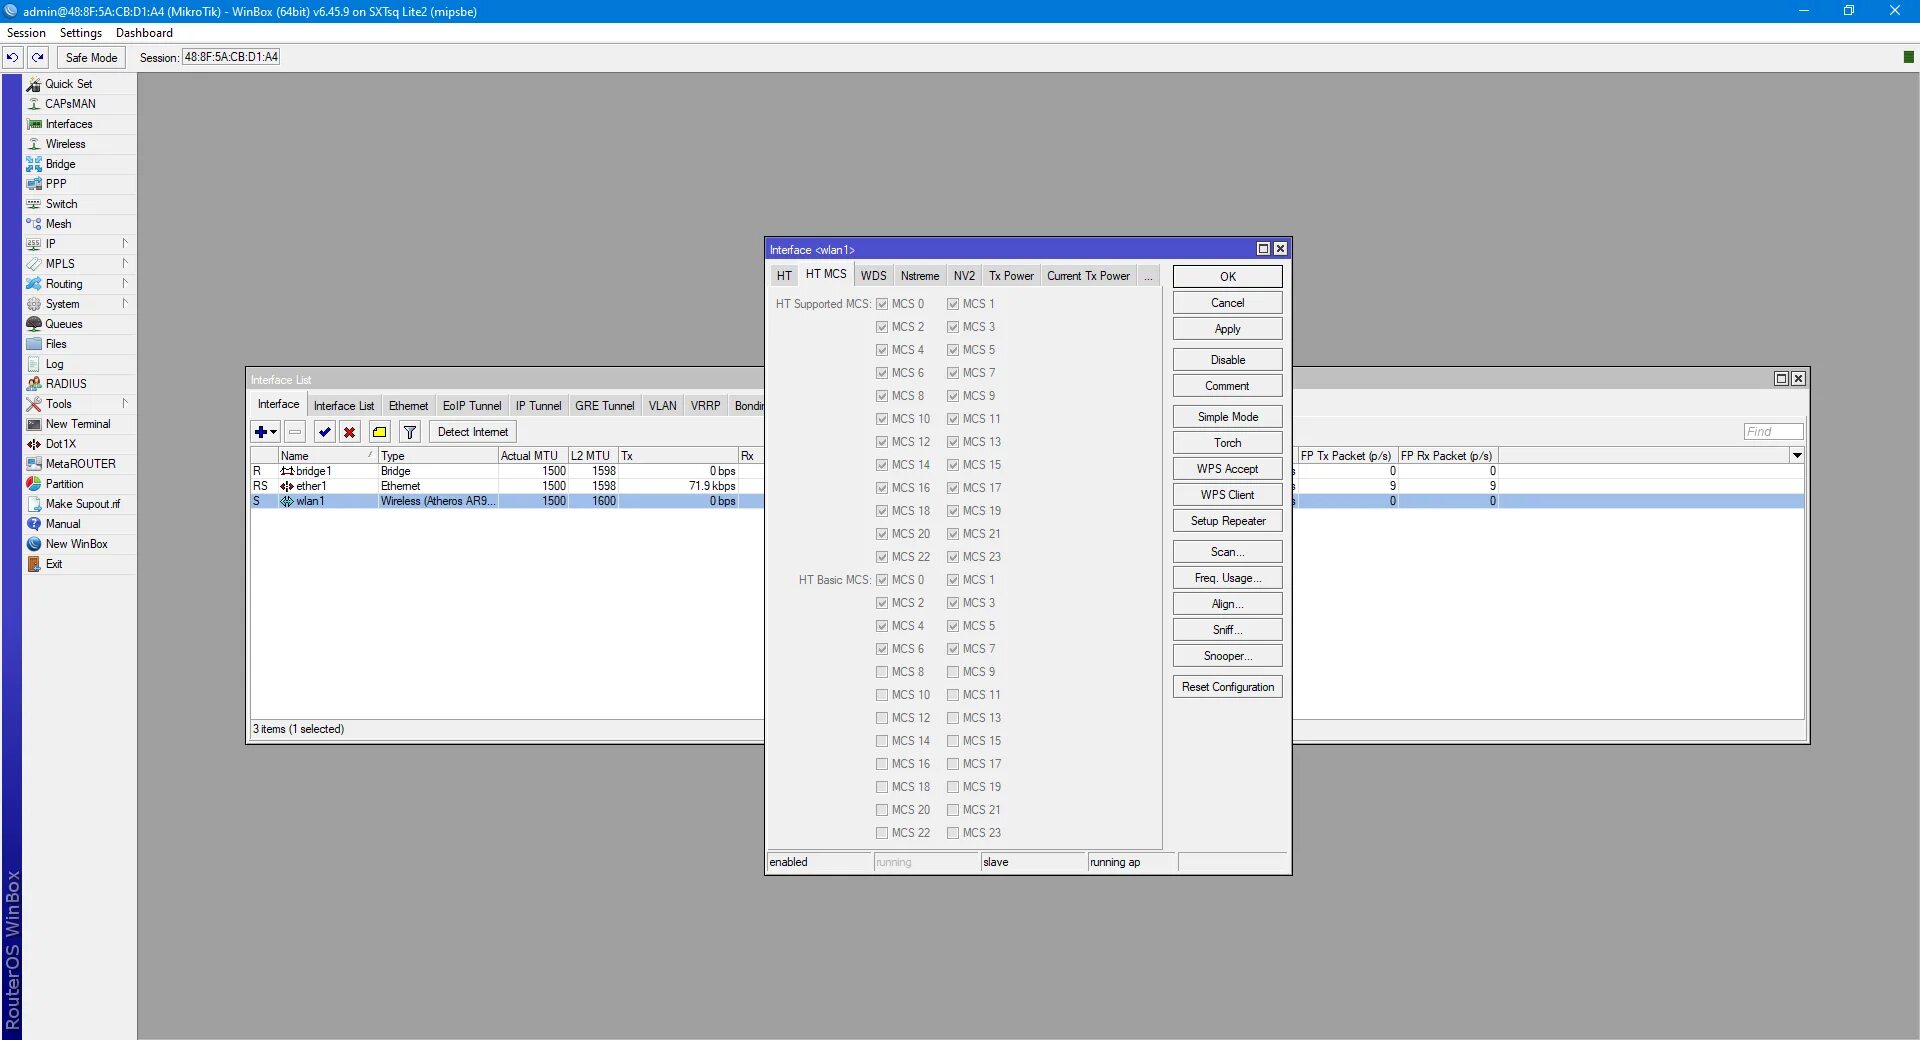The image size is (1920, 1040).
Task: Open Quick Set from sidebar
Action: (x=69, y=84)
